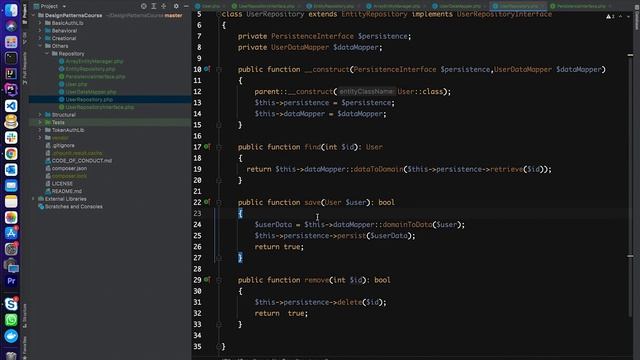This screenshot has width=640, height=360.
Task: Toggle fold end marker on line 15
Action: tap(219, 125)
